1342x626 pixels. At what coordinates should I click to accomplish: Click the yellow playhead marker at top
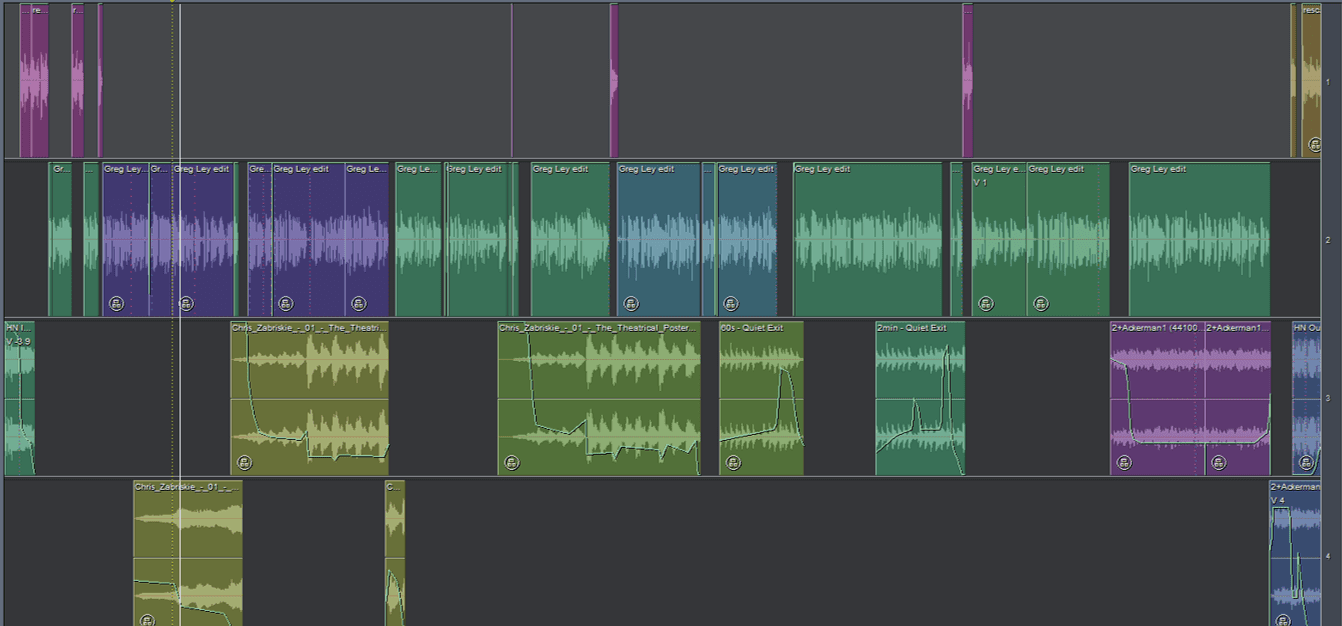coord(173,2)
